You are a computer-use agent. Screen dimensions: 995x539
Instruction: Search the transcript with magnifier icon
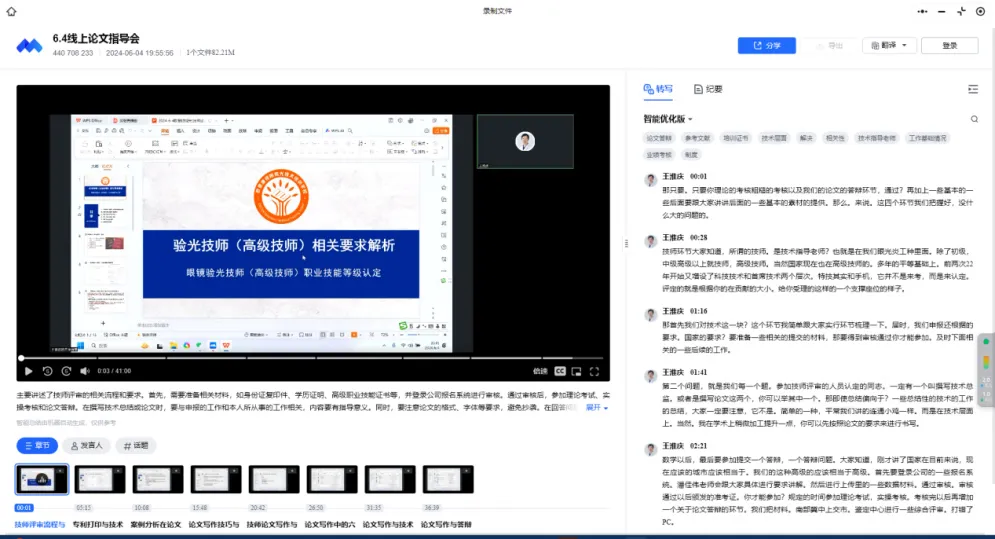974,119
